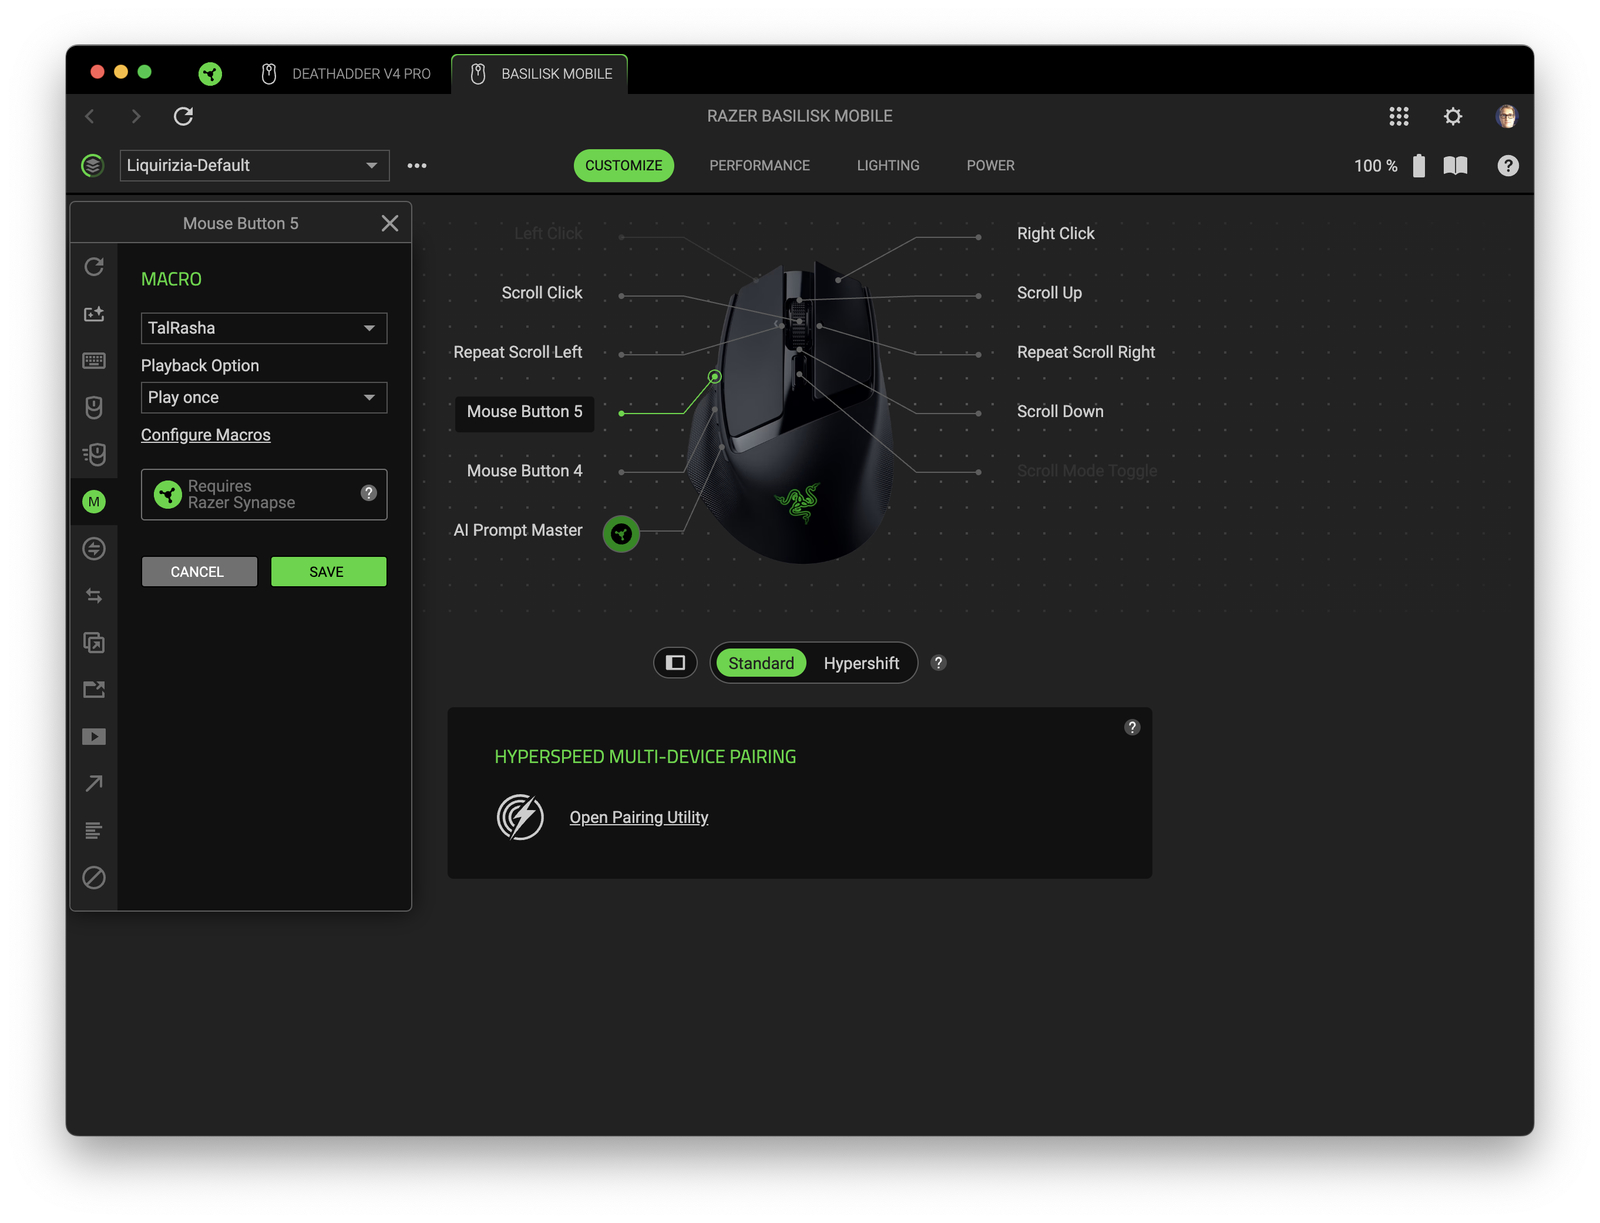This screenshot has width=1600, height=1223.
Task: Open the profile more-options ellipsis
Action: click(x=417, y=166)
